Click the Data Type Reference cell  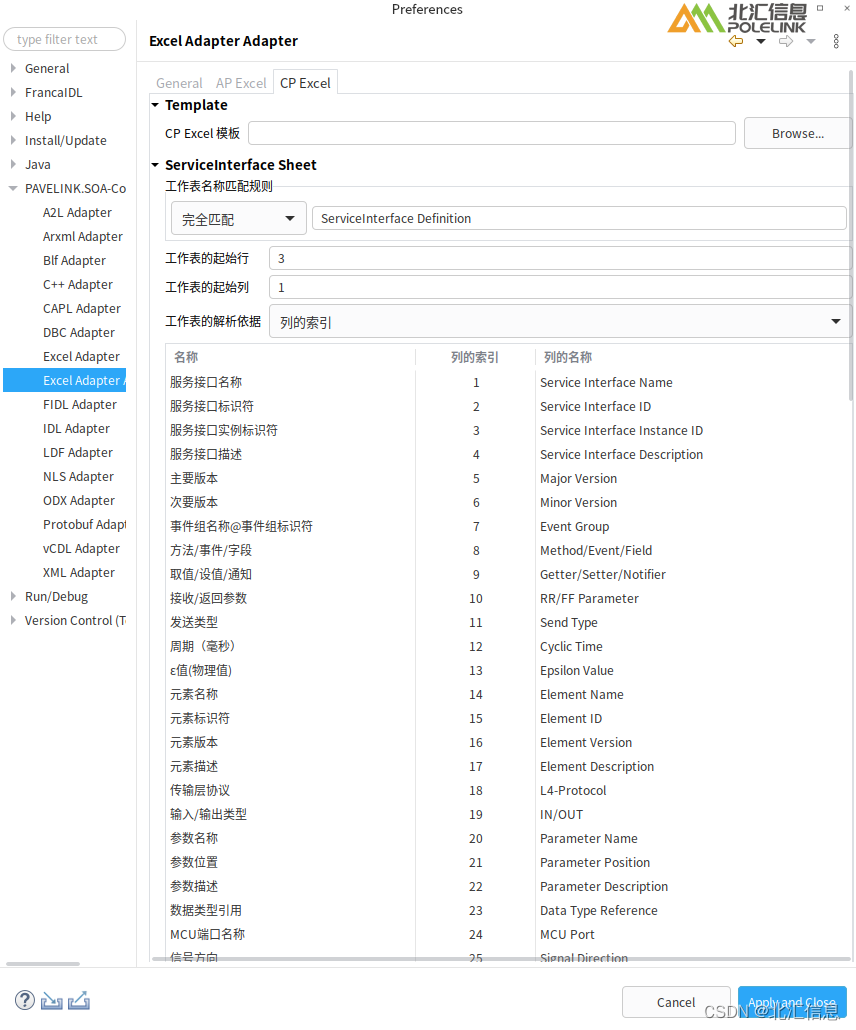click(x=598, y=910)
